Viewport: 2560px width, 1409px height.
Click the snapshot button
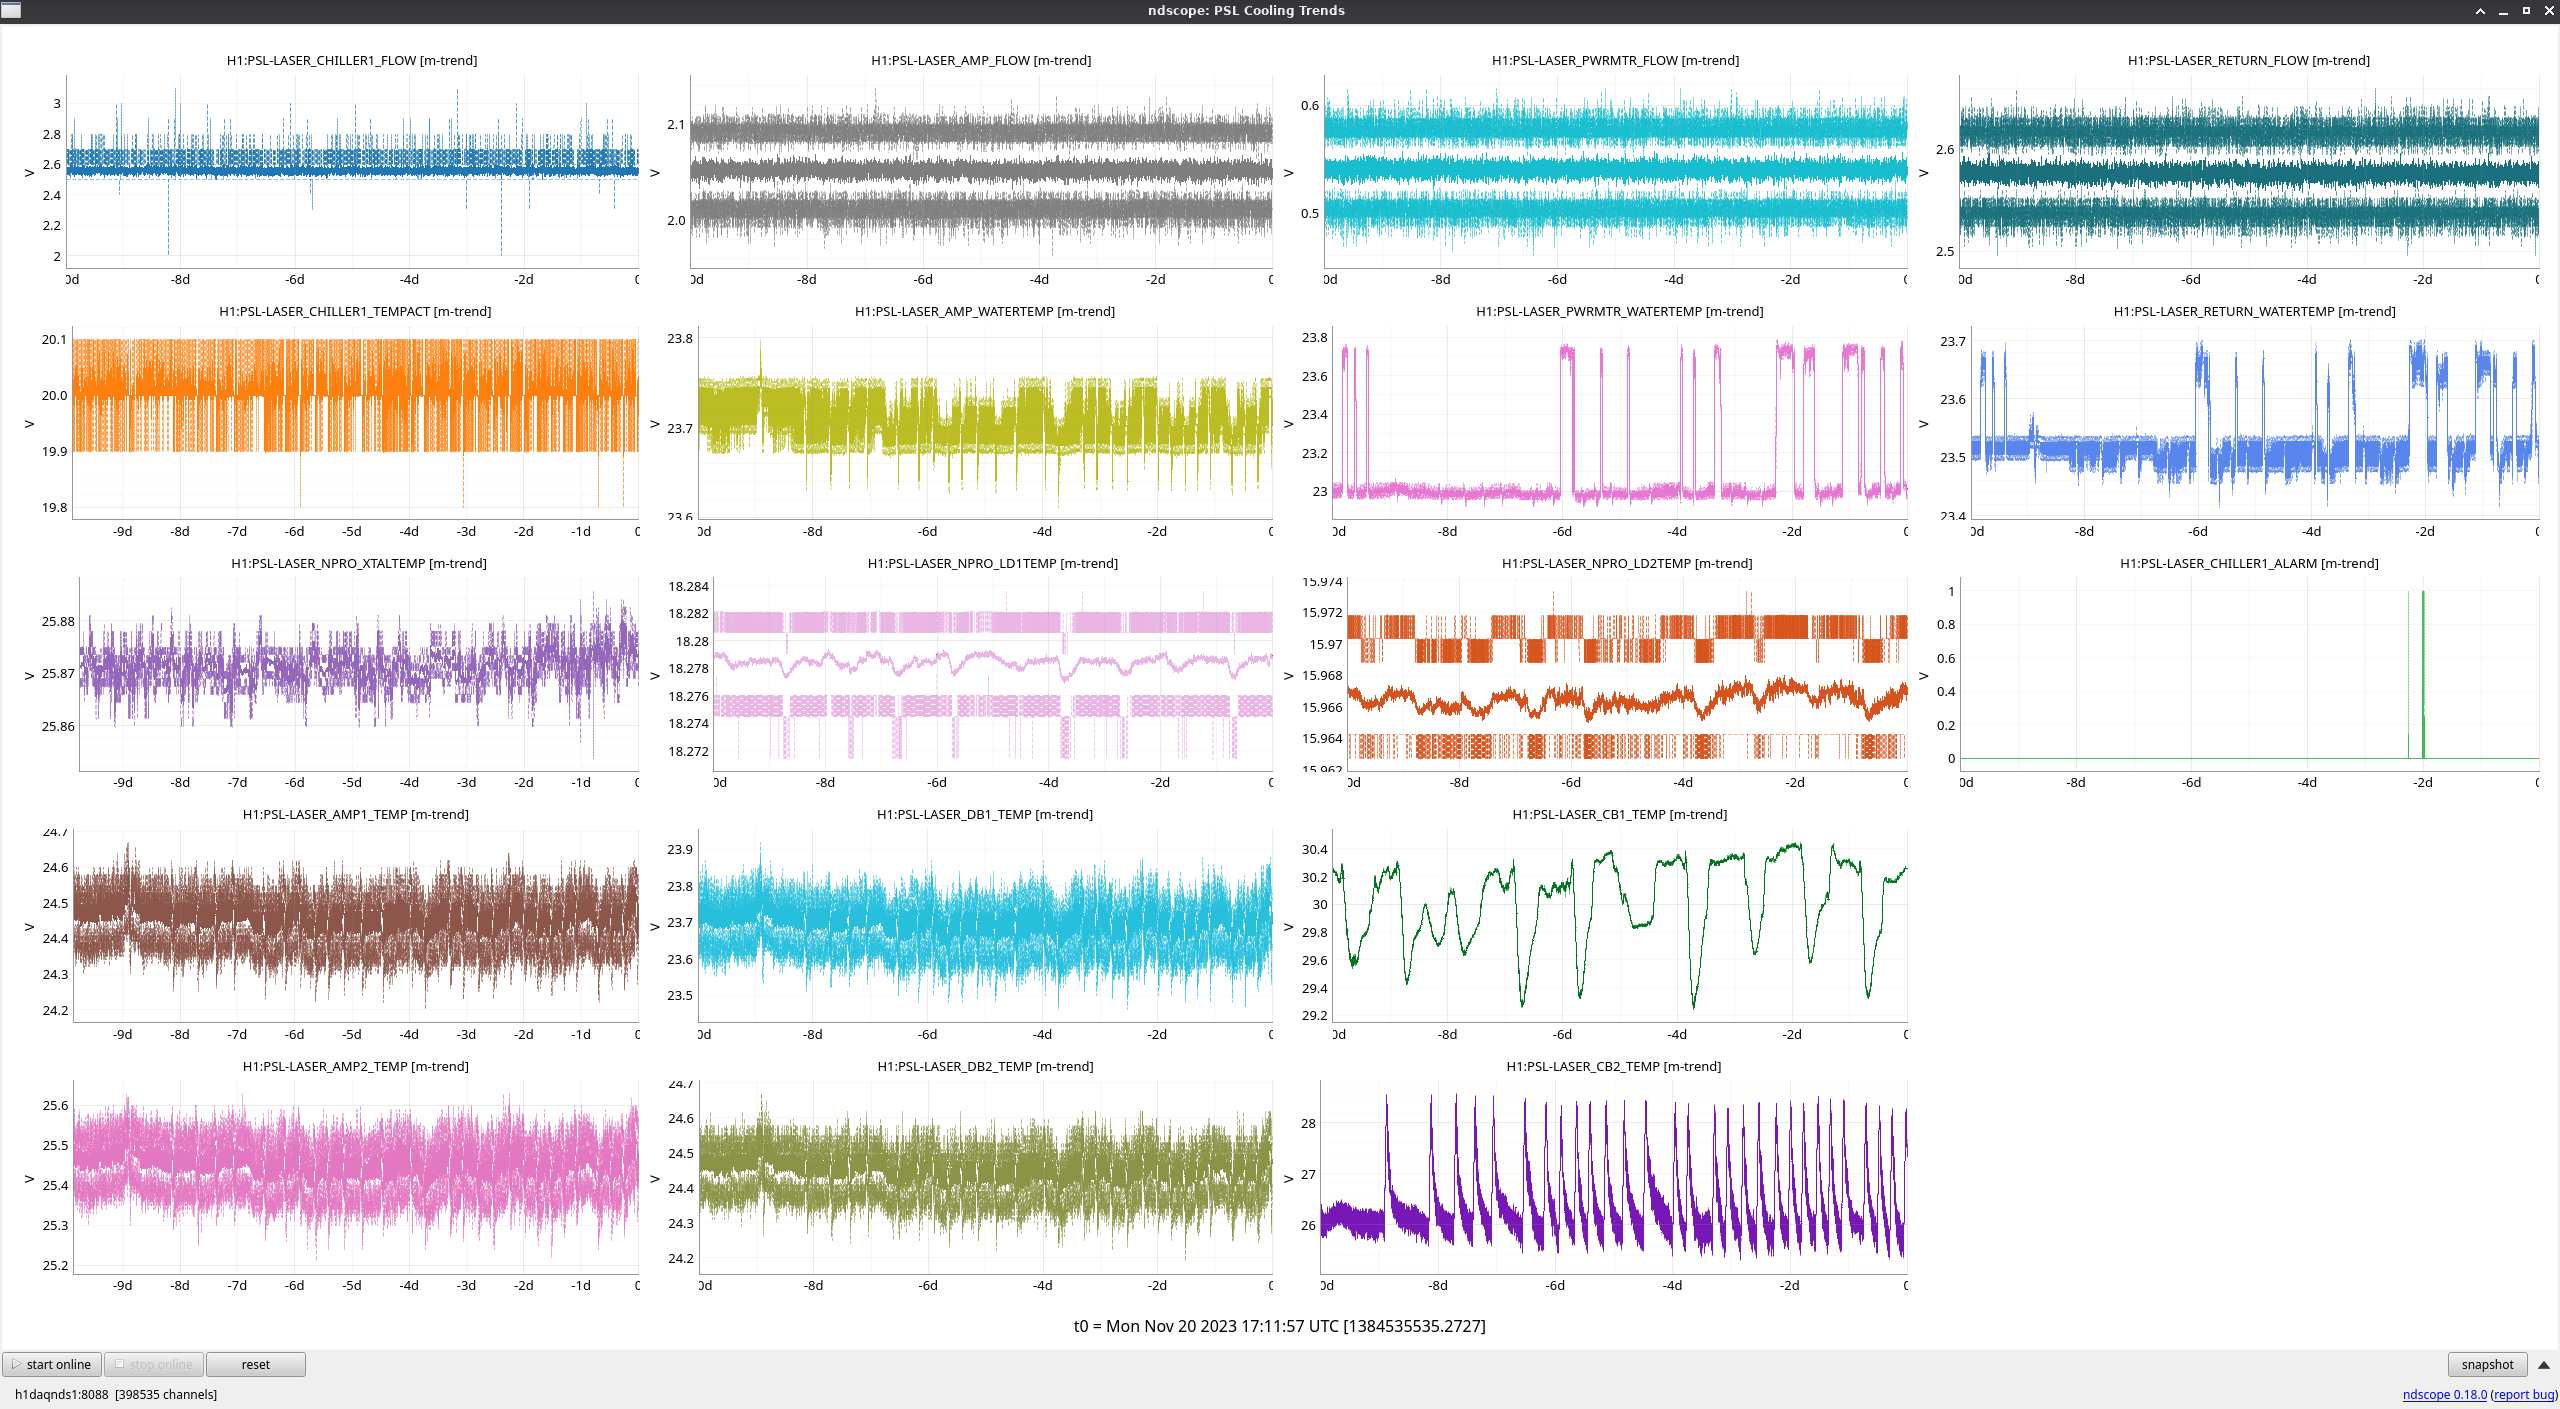pyautogui.click(x=2486, y=1364)
